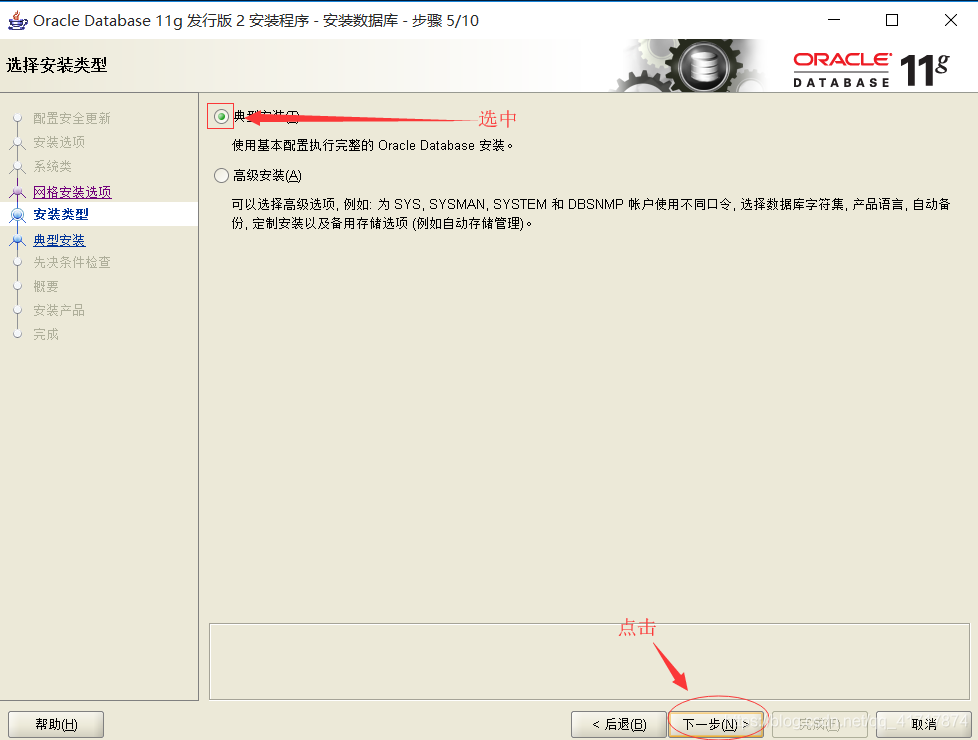
Task: Click the 系统类 step label
Action: click(x=52, y=167)
